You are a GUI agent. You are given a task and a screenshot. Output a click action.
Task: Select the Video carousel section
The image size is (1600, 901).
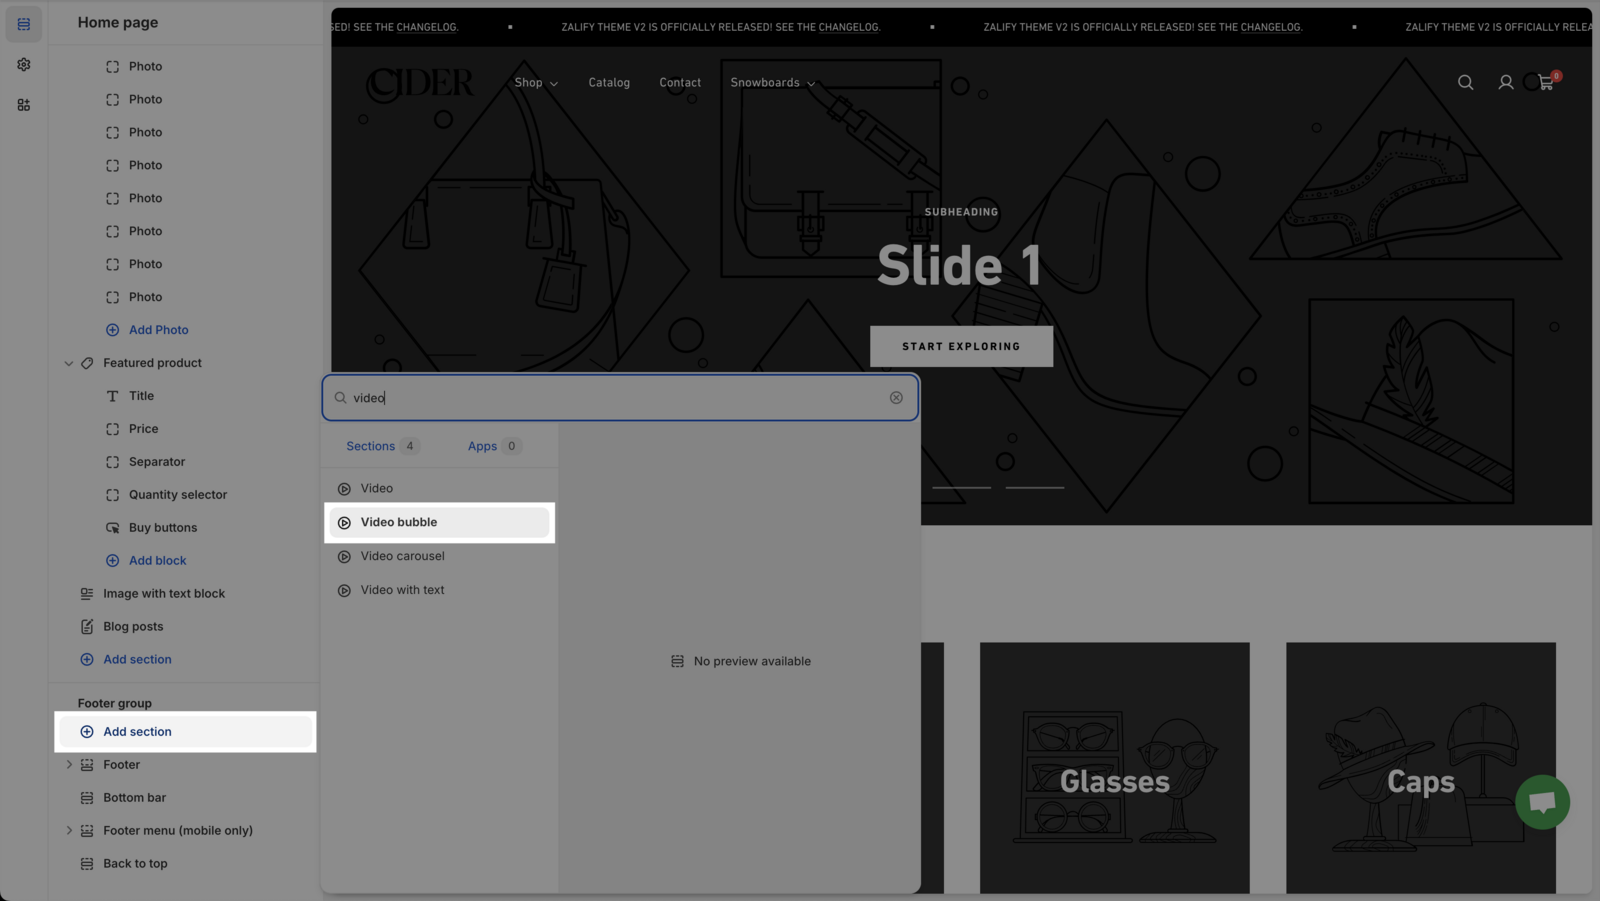click(x=402, y=556)
